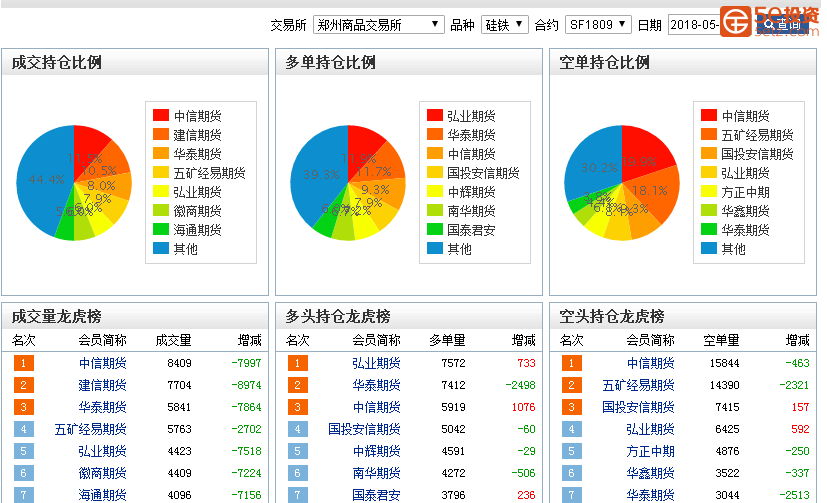Open 弘业期货 link in 空头持仓龙虎榜 row 4
Viewport: 827px width, 503px height.
(x=650, y=429)
